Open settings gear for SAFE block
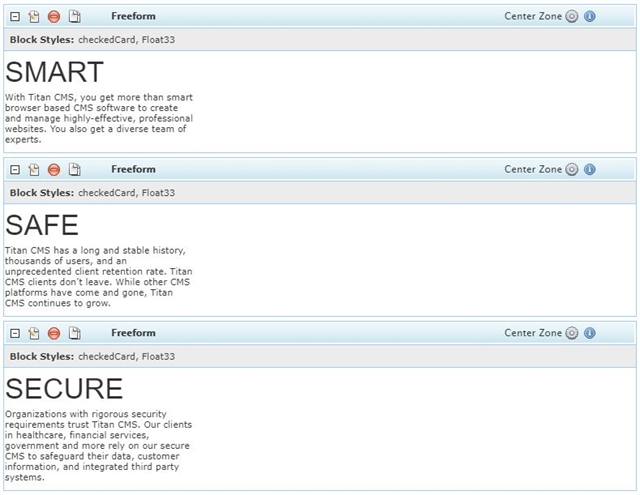The width and height of the screenshot is (640, 495). click(x=571, y=169)
